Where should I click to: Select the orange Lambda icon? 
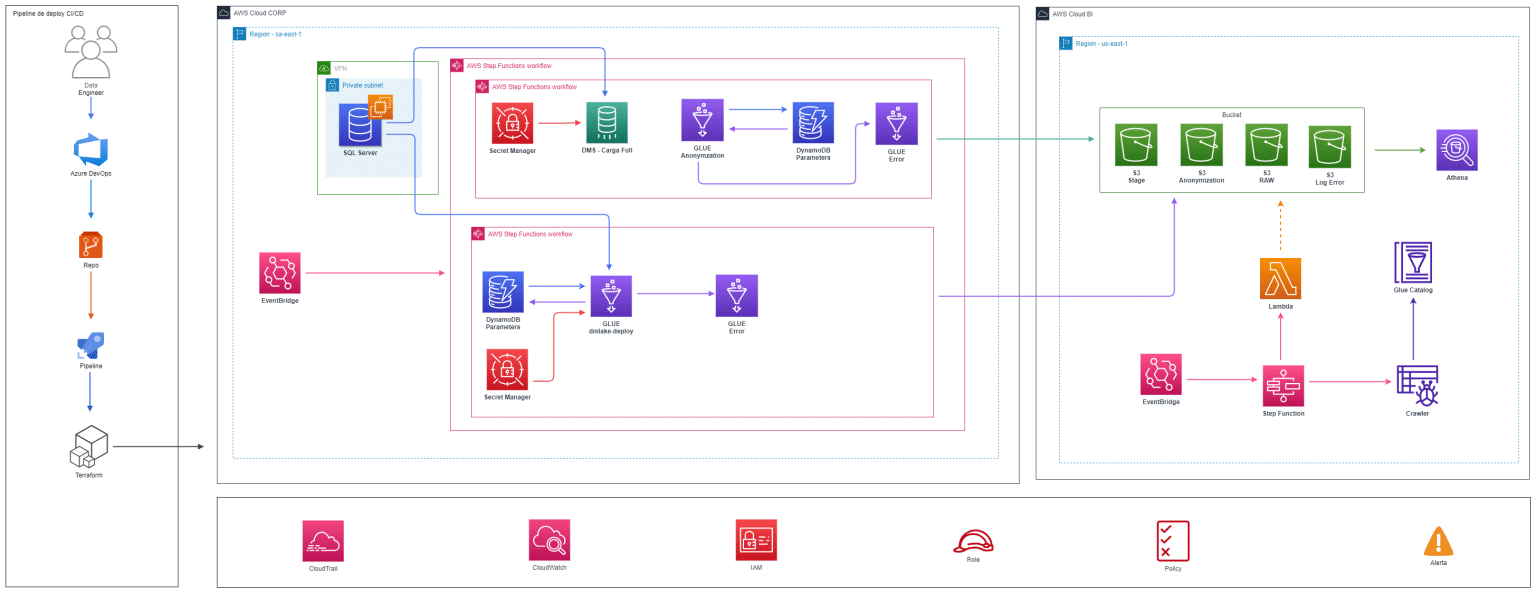pyautogui.click(x=1280, y=279)
